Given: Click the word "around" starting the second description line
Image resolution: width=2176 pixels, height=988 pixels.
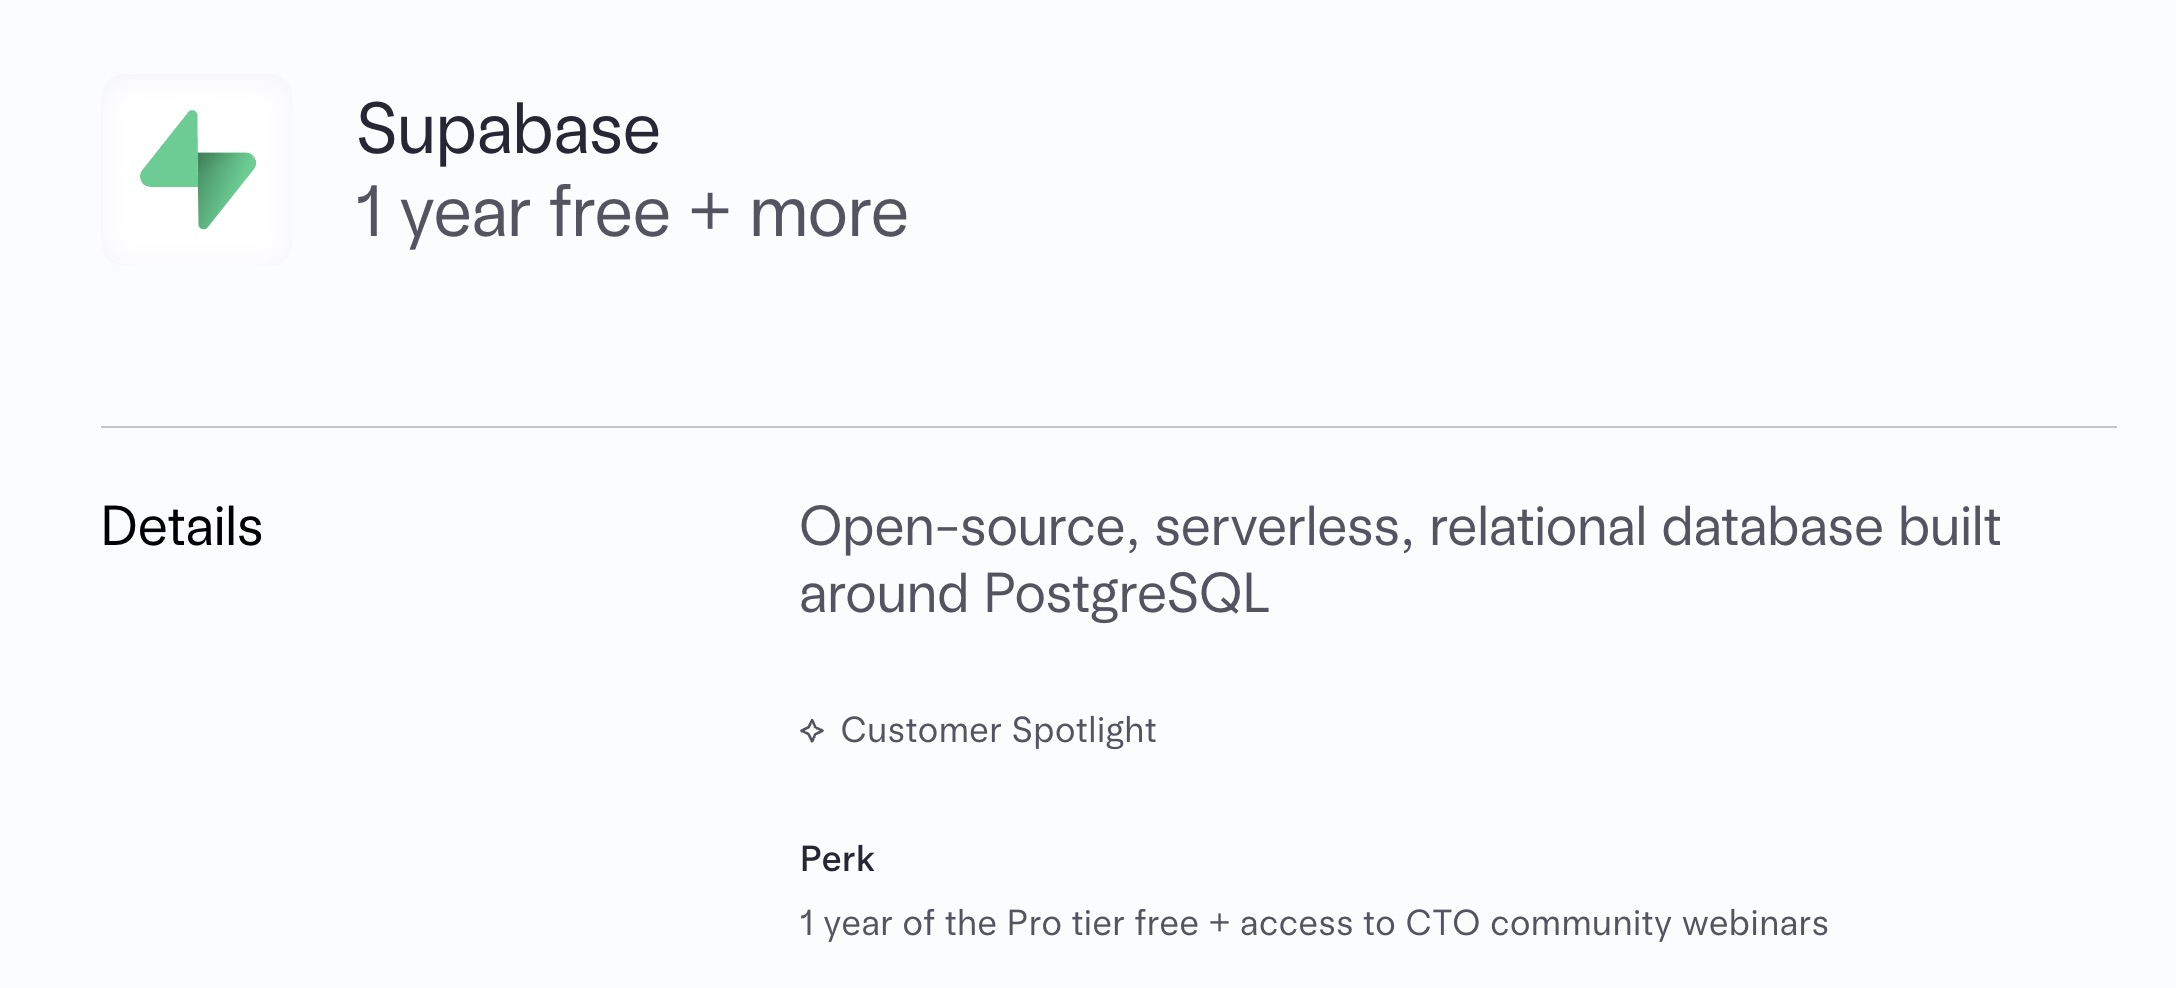Looking at the screenshot, I should [884, 594].
